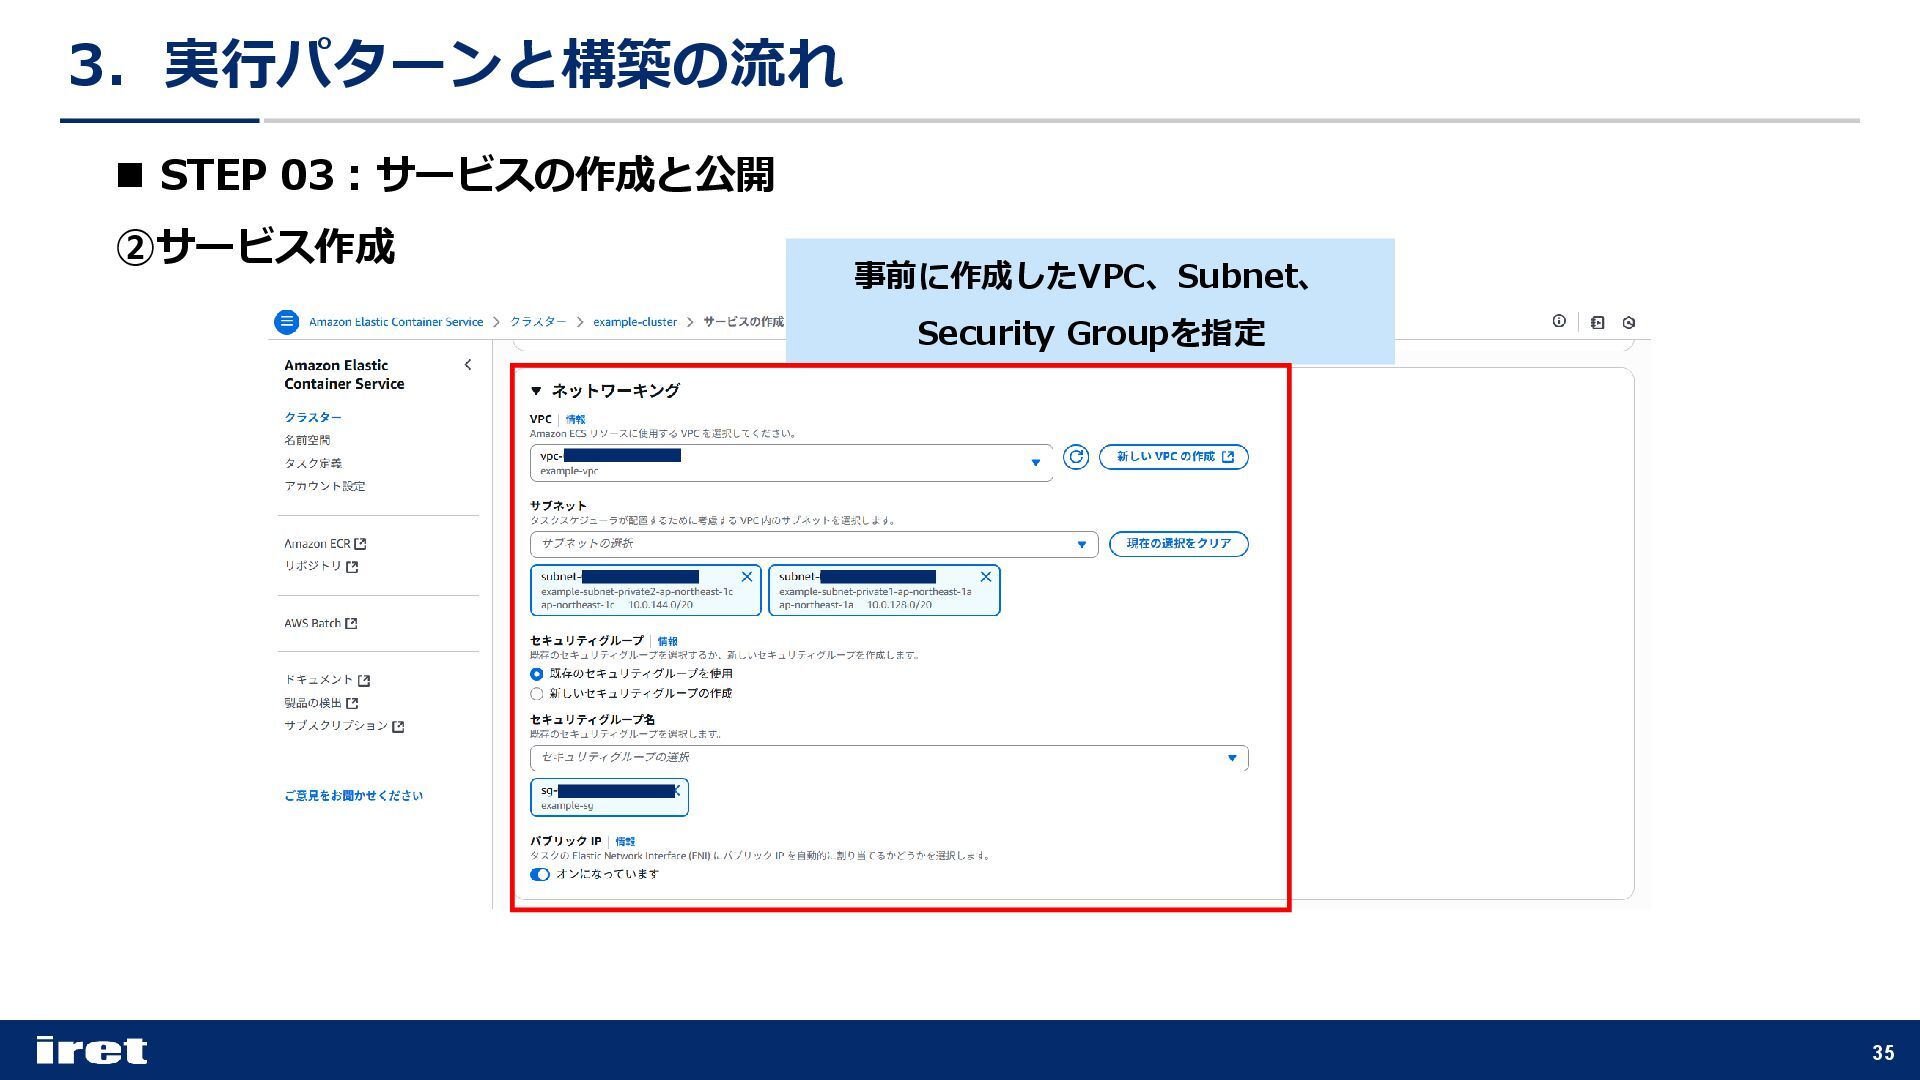The image size is (1920, 1080).
Task: Click the refresh VPC list icon
Action: [1076, 457]
